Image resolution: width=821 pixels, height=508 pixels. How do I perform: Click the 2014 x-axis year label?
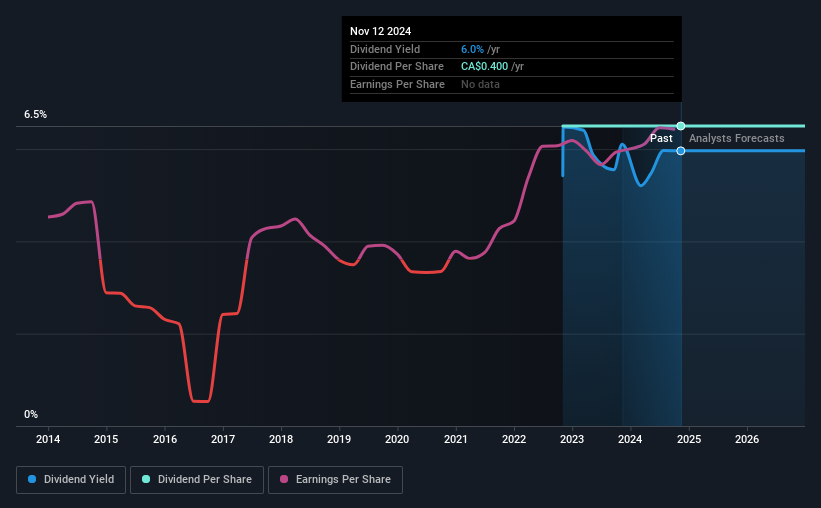coord(48,439)
